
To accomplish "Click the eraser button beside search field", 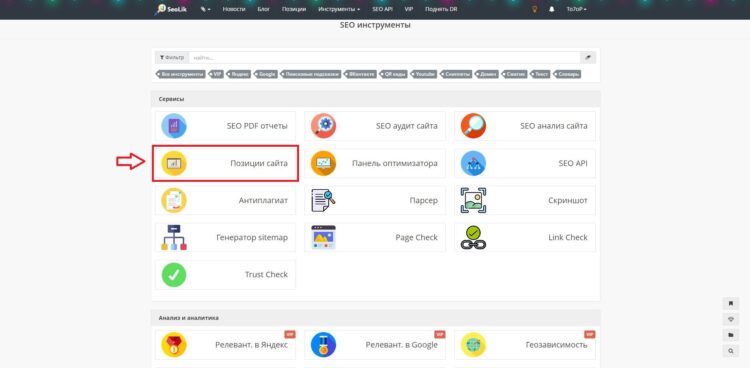I will pos(588,57).
